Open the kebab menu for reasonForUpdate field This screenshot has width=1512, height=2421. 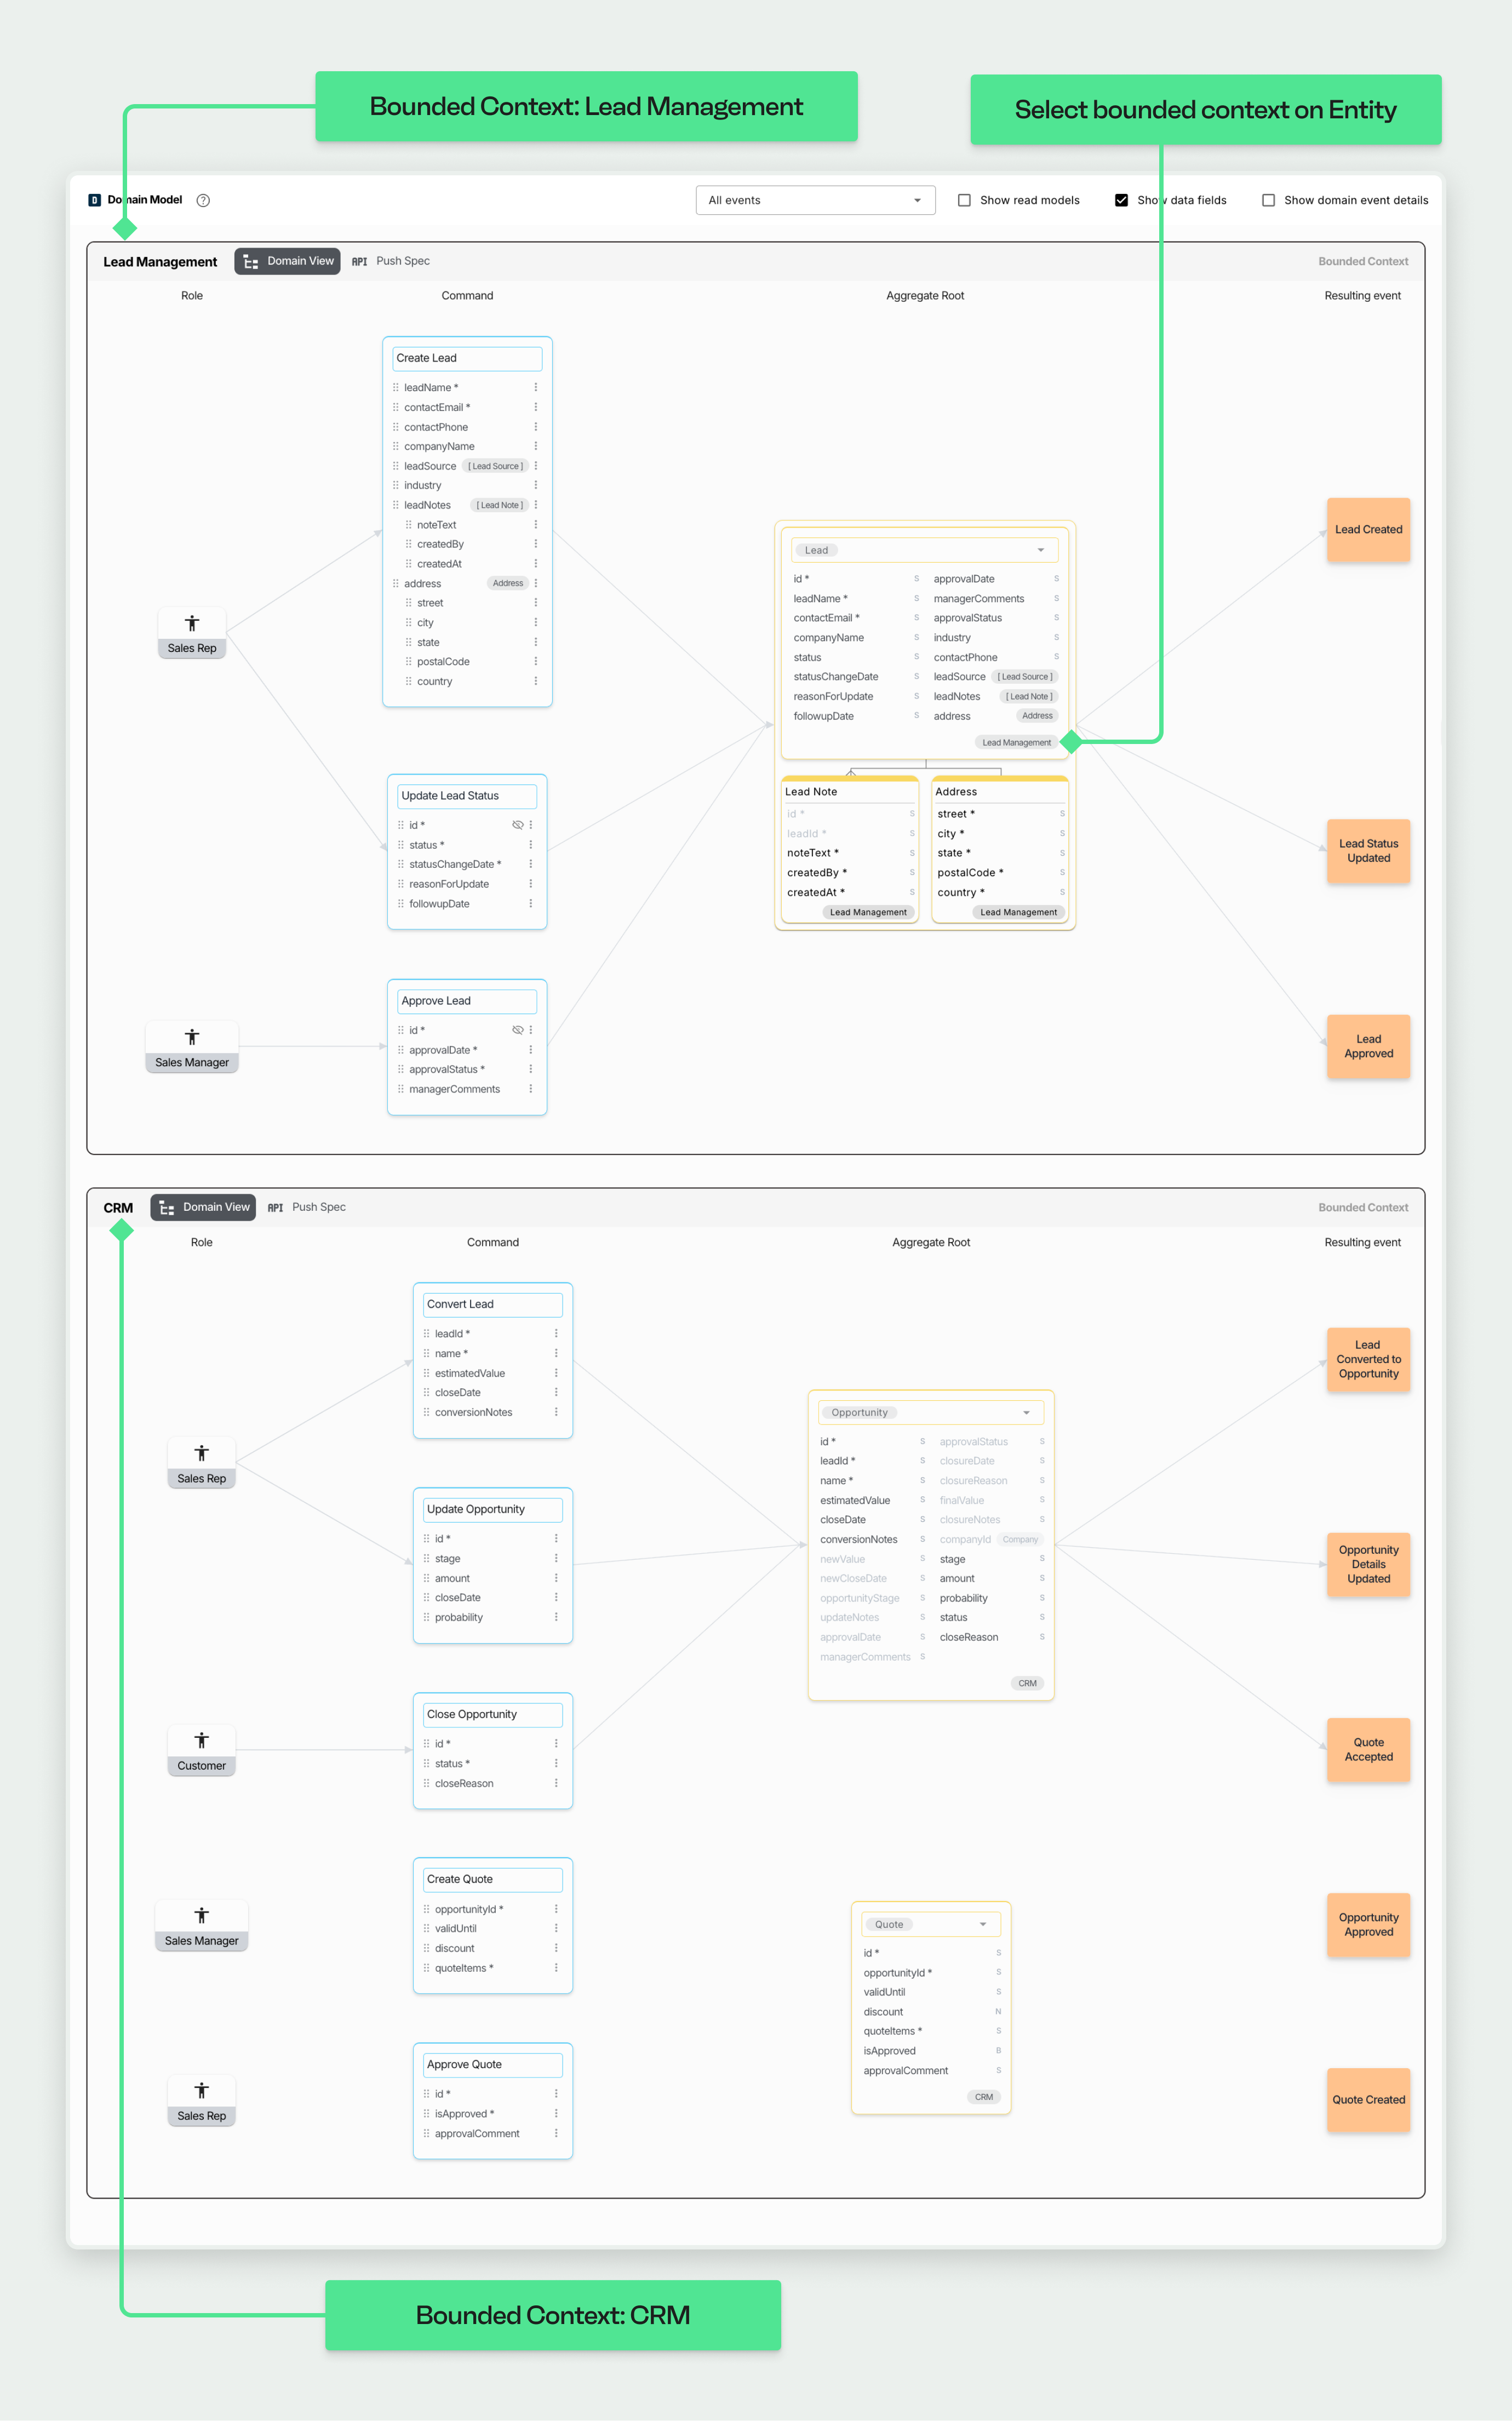click(531, 884)
